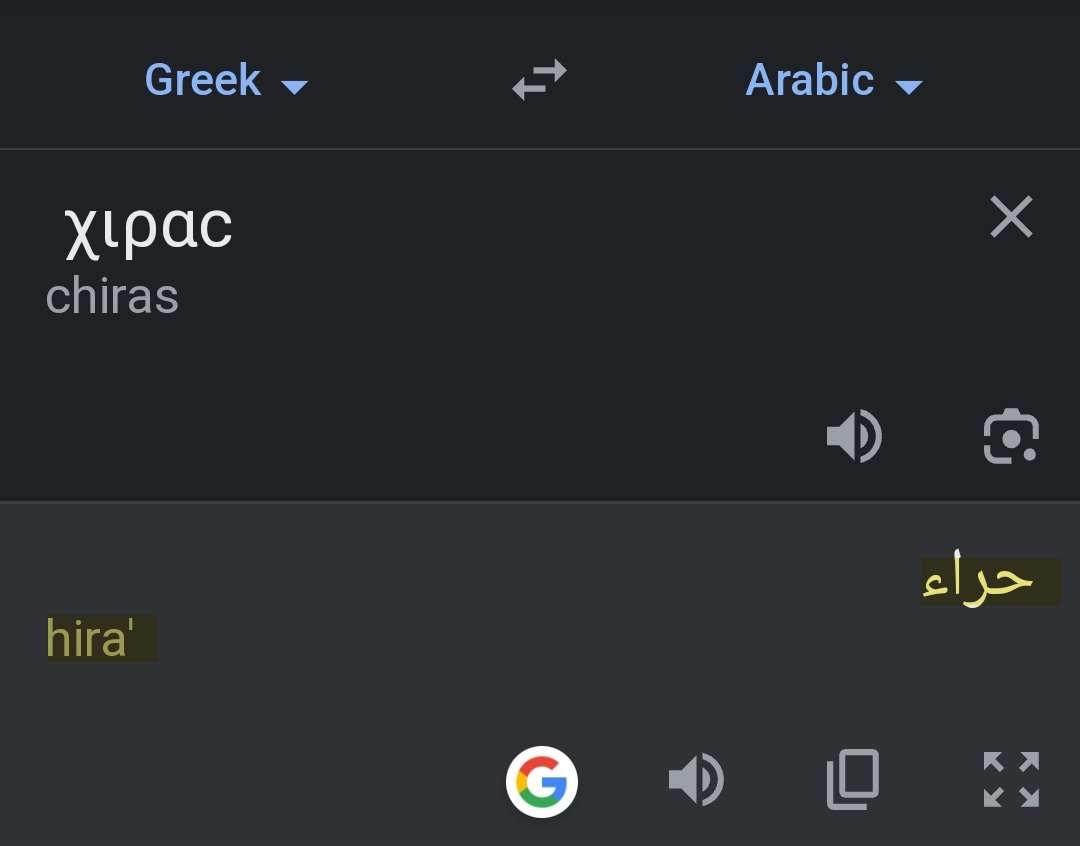Viewport: 1080px width, 846px height.
Task: Choose target language via Arabic label
Action: (x=810, y=80)
